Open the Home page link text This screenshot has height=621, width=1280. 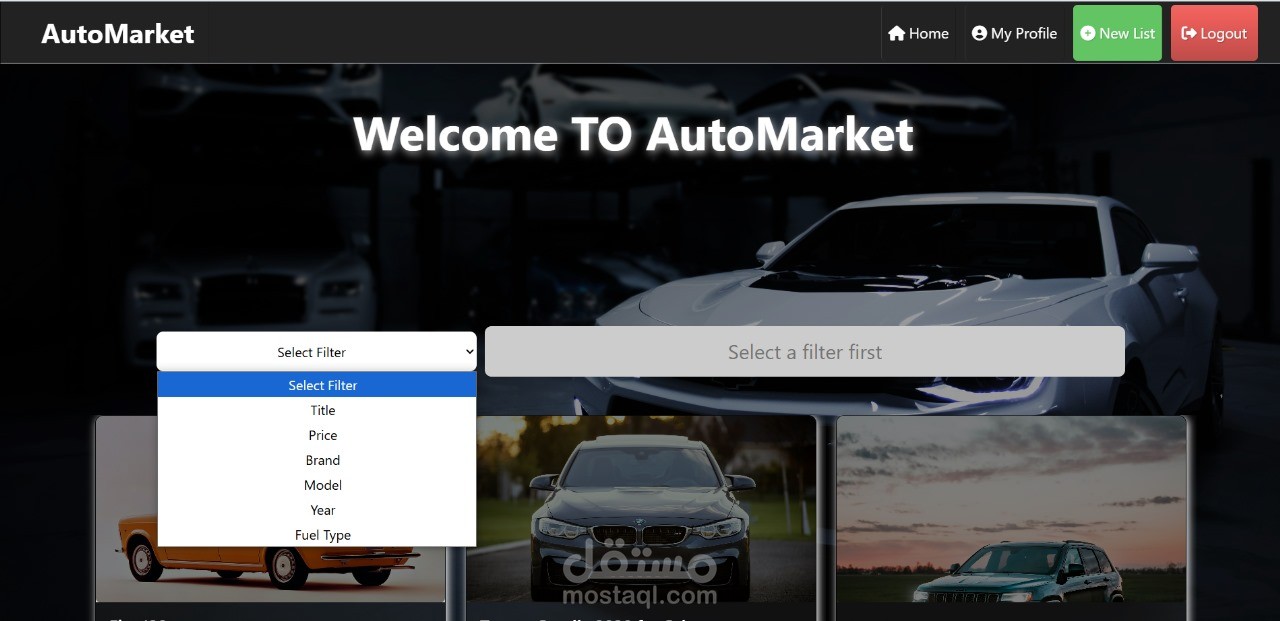929,33
